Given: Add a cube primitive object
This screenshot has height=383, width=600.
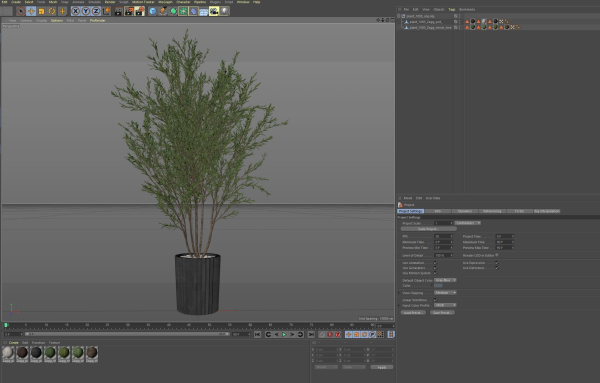Looking at the screenshot, I should (x=153, y=11).
